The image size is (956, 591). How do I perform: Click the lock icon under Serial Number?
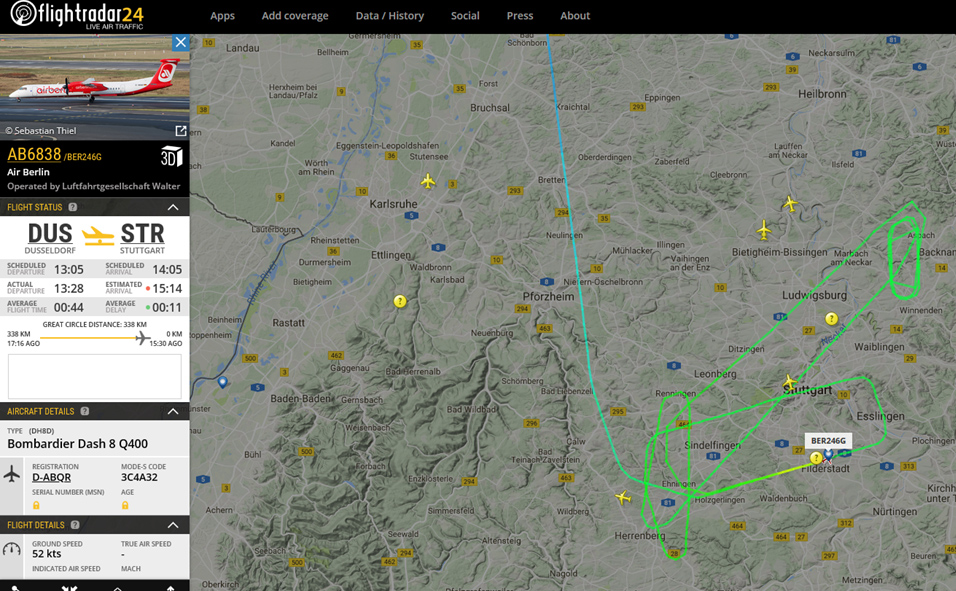click(36, 505)
